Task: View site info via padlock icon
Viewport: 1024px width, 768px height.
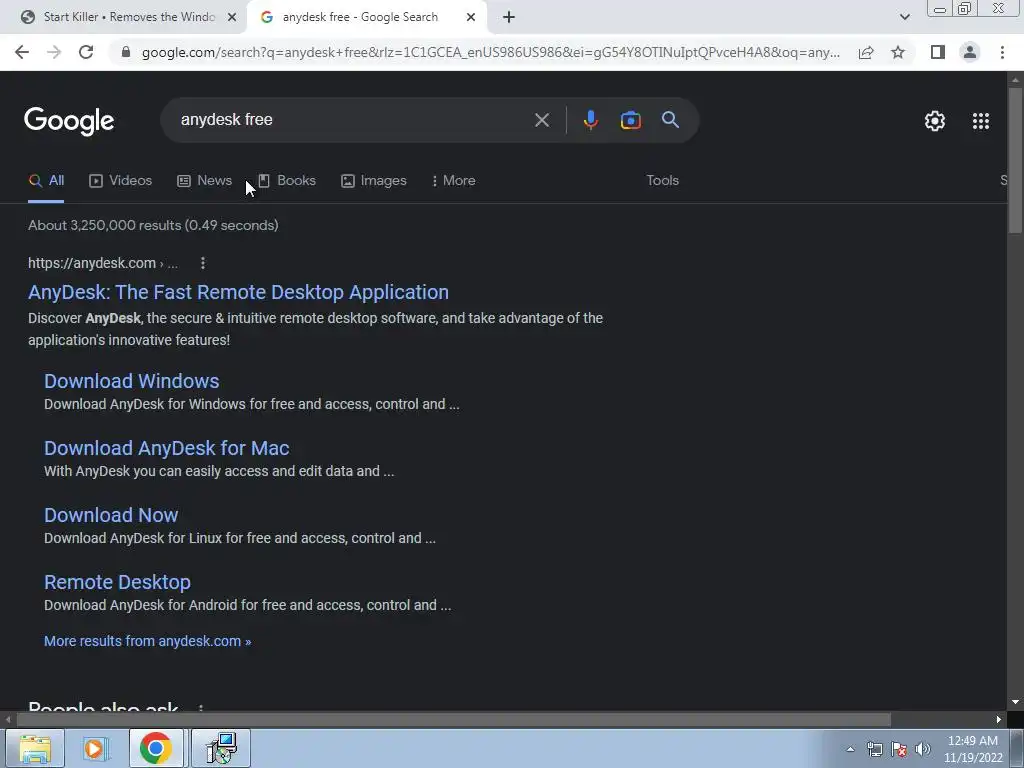Action: (x=126, y=52)
